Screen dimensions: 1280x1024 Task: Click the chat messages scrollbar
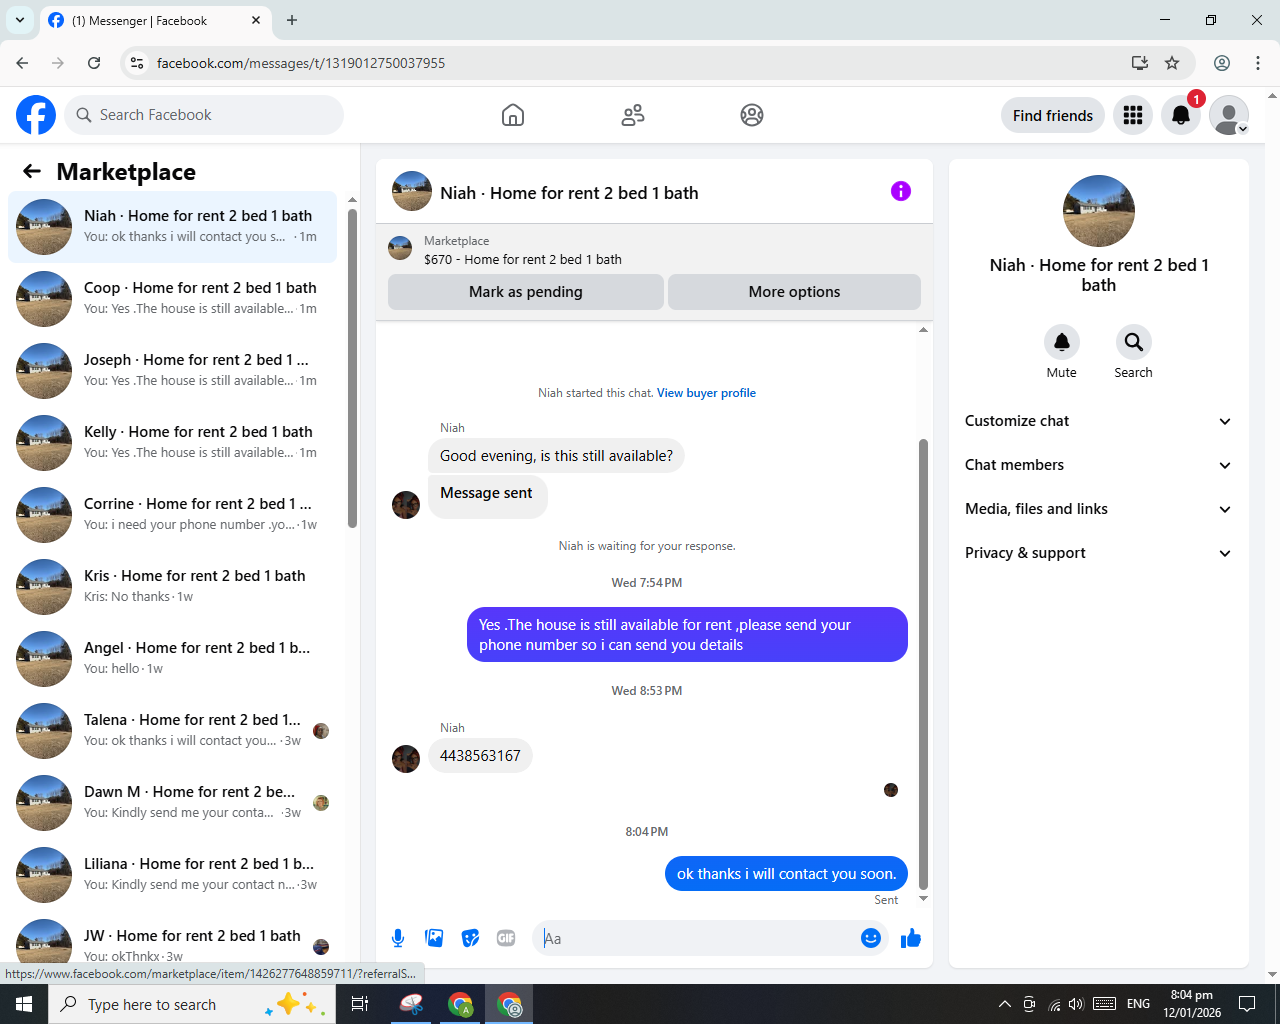pyautogui.click(x=923, y=664)
